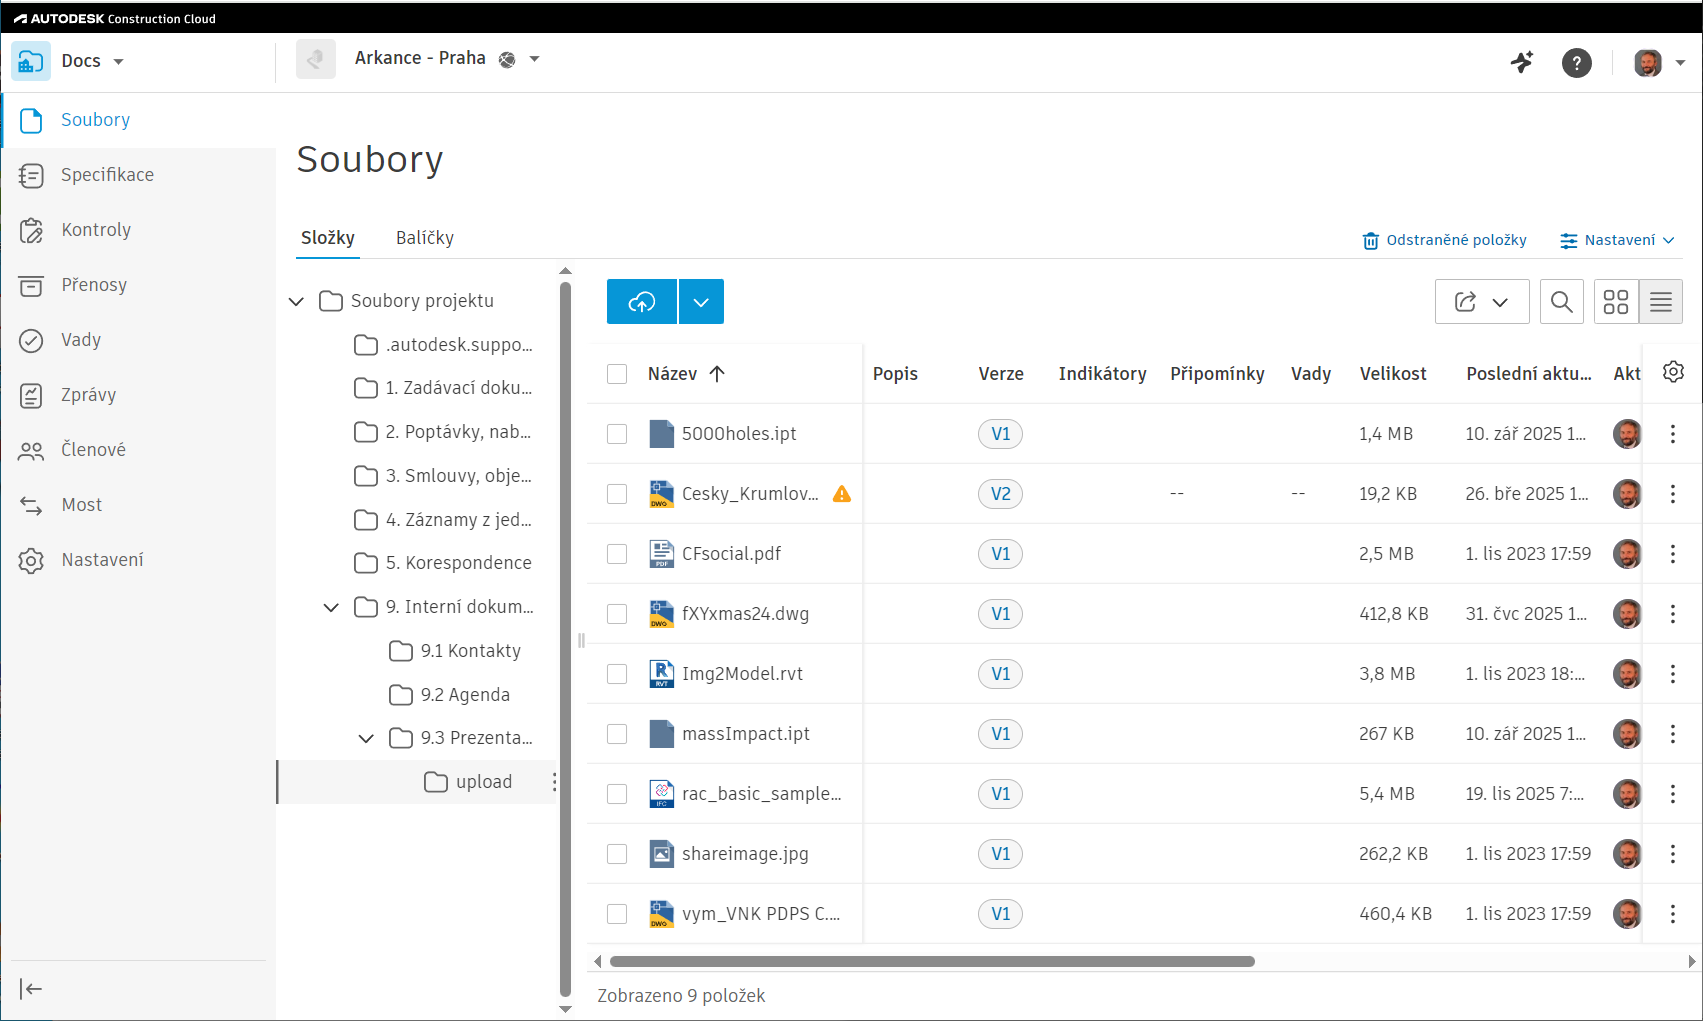Screen dimensions: 1703x1021
Task: Open the upload options dropdown arrow
Action: point(701,302)
